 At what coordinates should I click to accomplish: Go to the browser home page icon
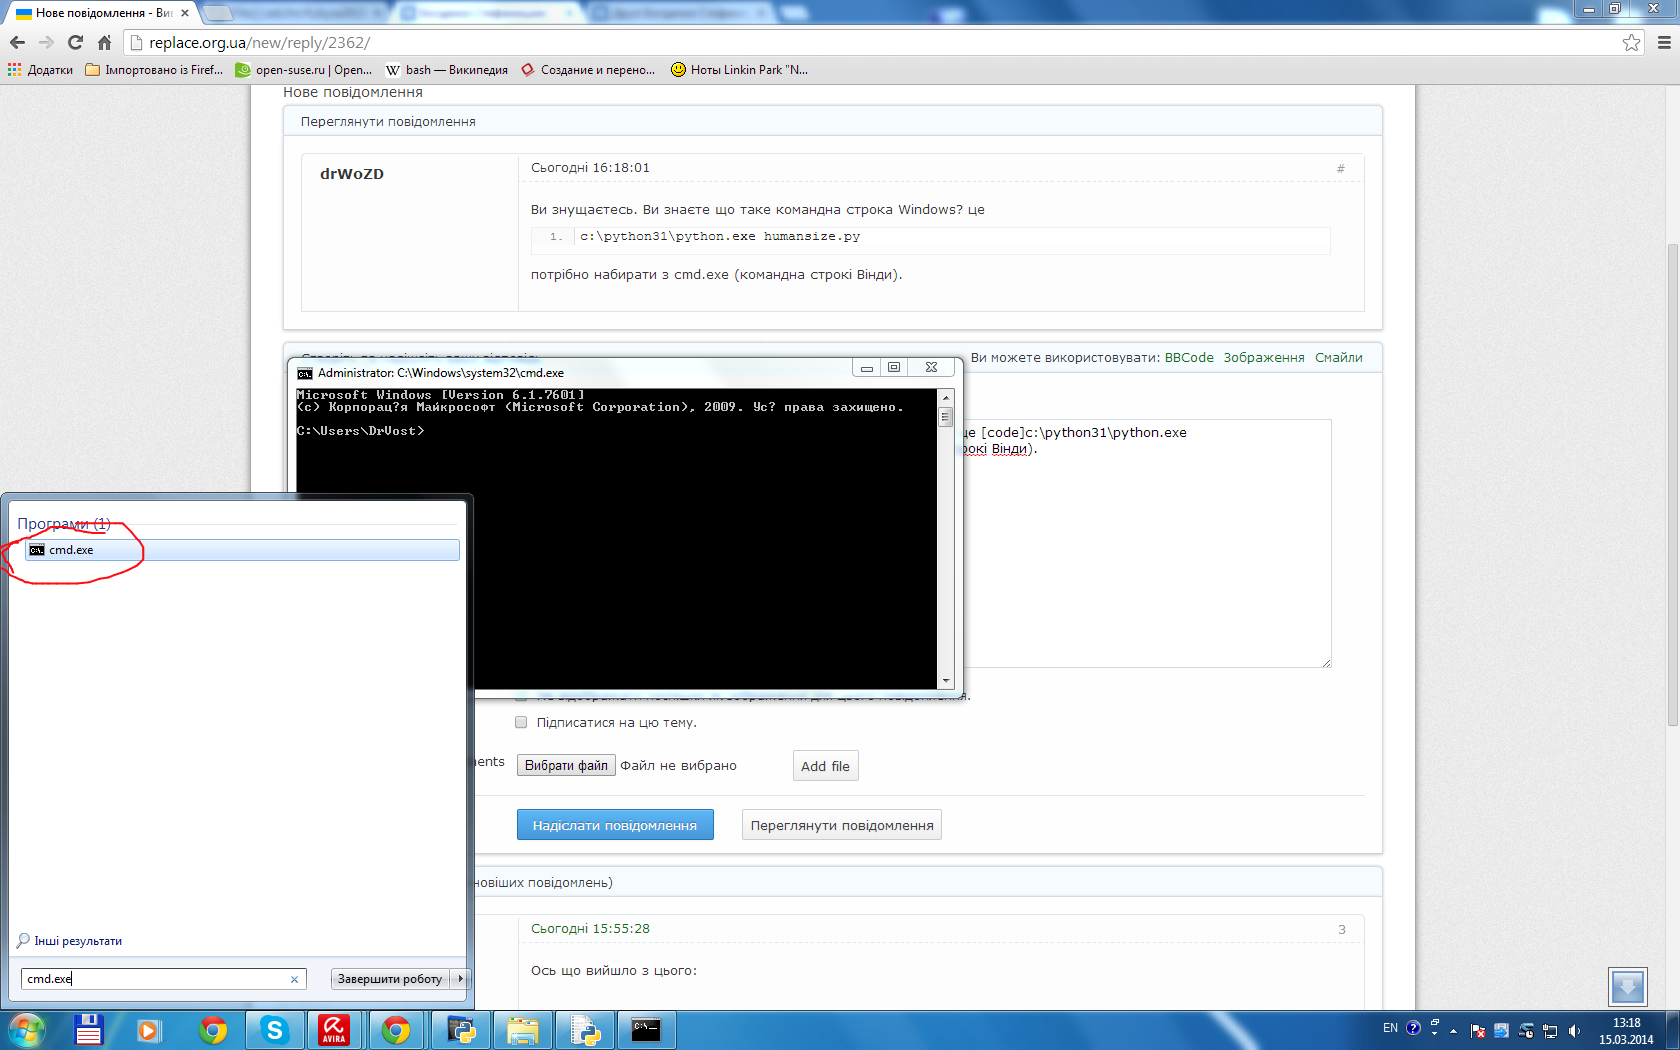pyautogui.click(x=104, y=42)
